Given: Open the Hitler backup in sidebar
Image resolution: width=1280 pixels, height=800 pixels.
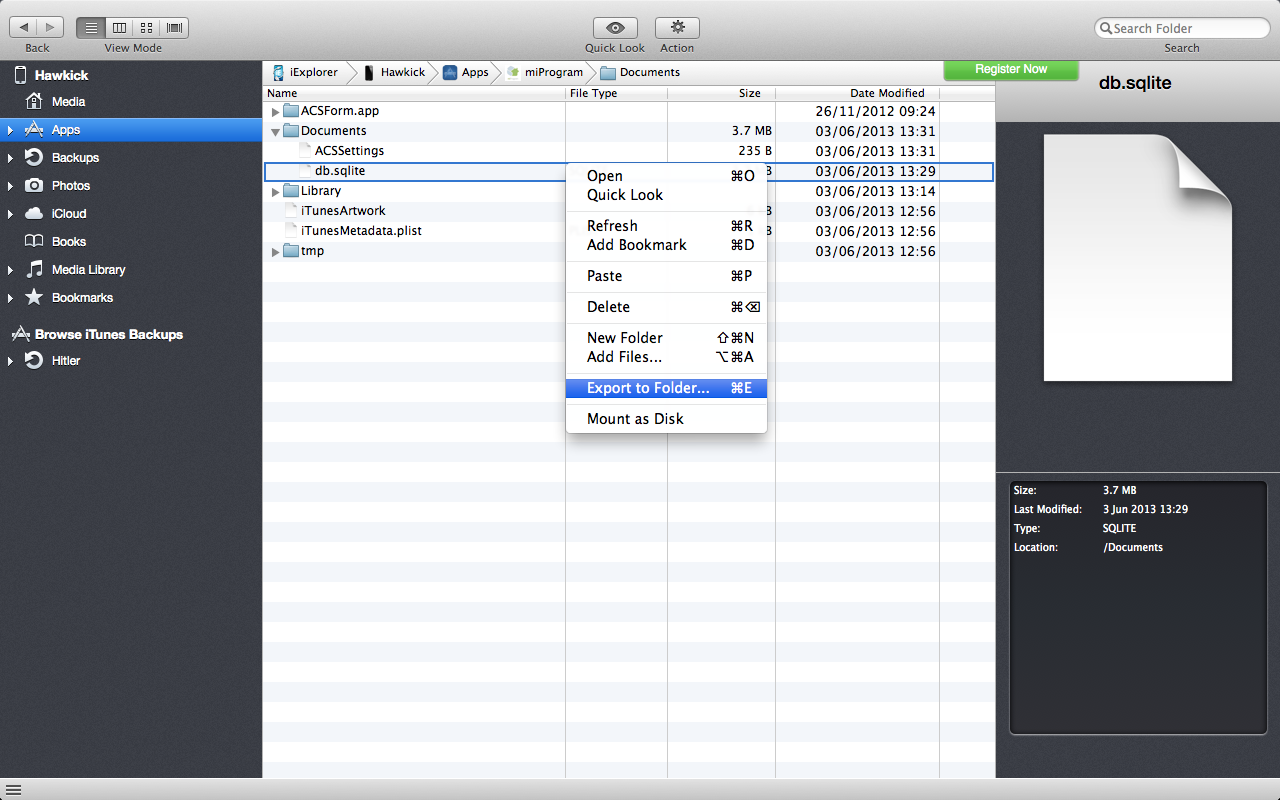Looking at the screenshot, I should pos(131,361).
